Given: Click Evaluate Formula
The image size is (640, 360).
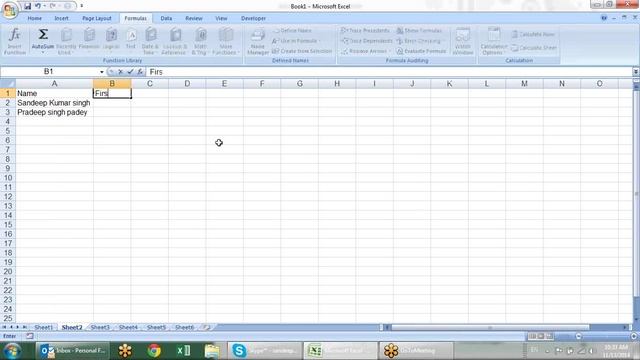Looking at the screenshot, I should [x=422, y=51].
